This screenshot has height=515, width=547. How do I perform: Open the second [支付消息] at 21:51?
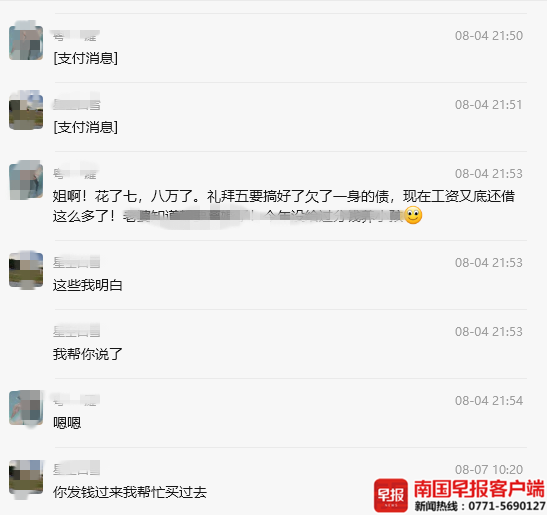85,127
